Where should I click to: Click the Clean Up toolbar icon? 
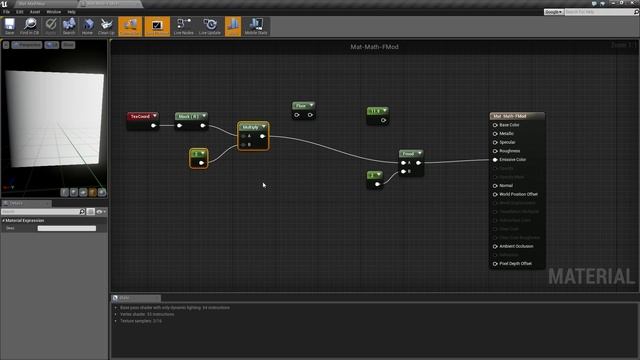tap(106, 26)
